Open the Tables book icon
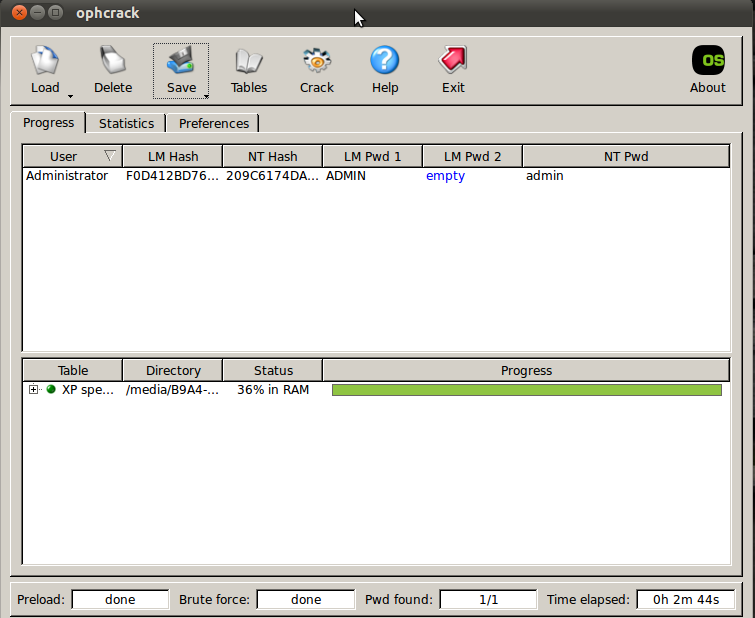The height and width of the screenshot is (618, 755). 248,62
